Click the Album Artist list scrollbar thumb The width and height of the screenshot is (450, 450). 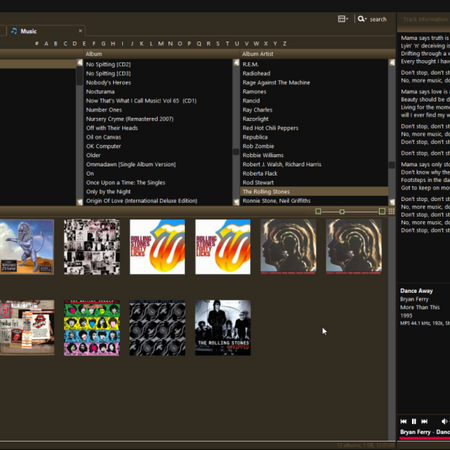[392, 165]
